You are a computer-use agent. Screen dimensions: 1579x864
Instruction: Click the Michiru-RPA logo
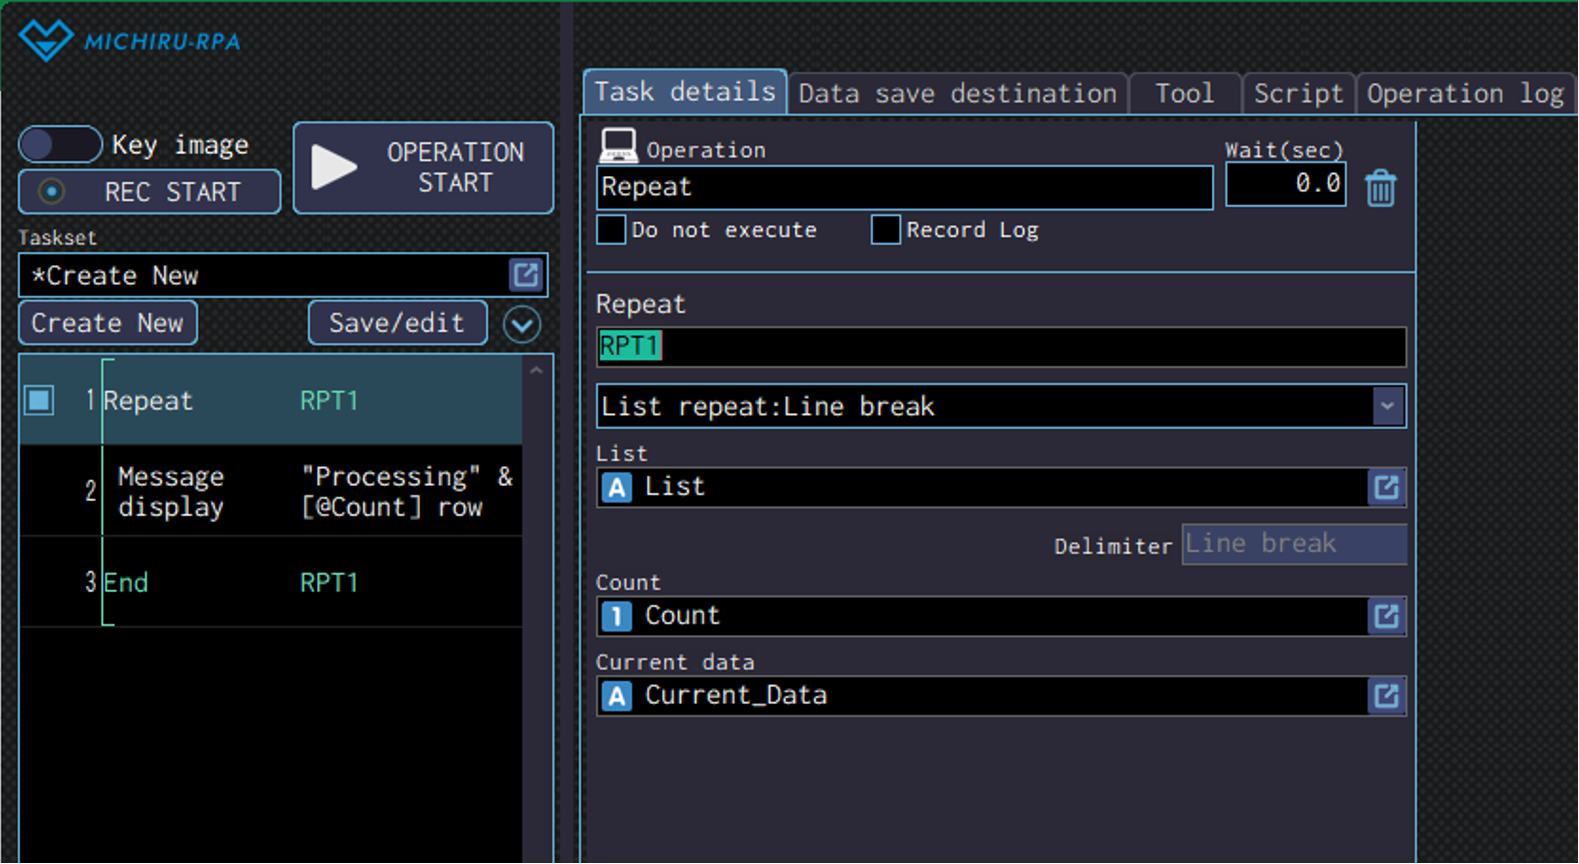tap(130, 41)
